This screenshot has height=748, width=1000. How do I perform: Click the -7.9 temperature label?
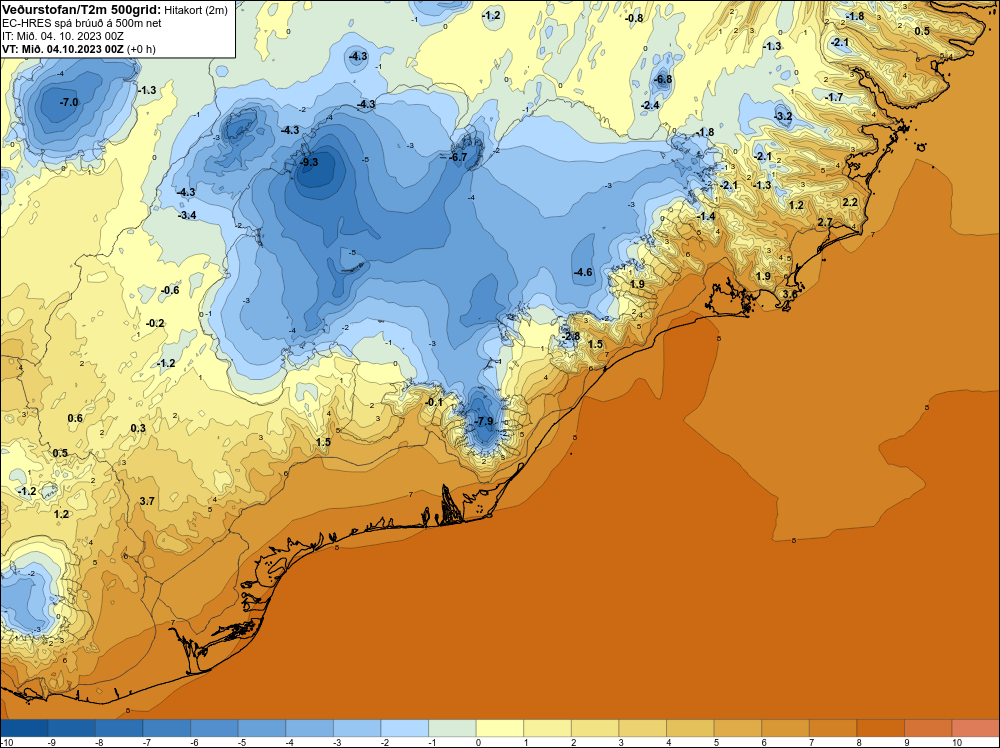[484, 421]
